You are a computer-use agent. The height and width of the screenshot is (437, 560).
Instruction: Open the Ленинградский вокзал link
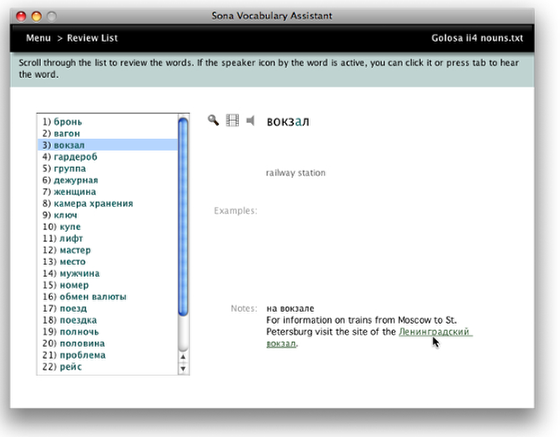(x=369, y=337)
